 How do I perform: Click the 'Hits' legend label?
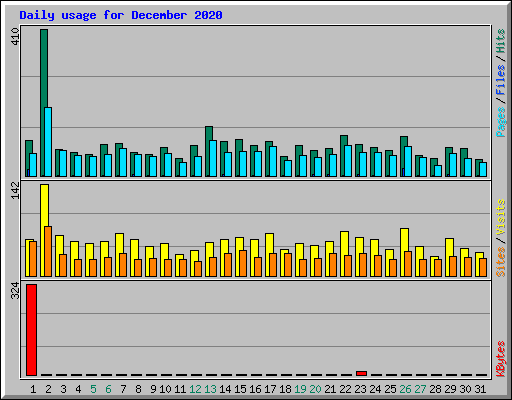[x=500, y=41]
